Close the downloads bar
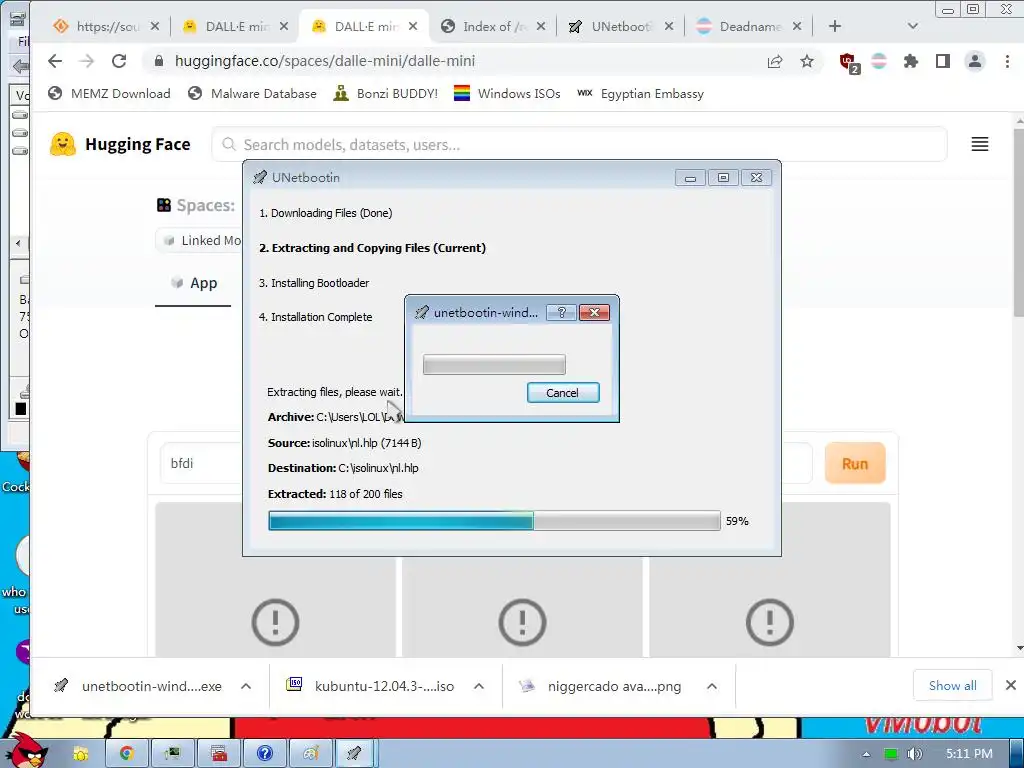Screen dimensions: 1024x768 (1010, 685)
